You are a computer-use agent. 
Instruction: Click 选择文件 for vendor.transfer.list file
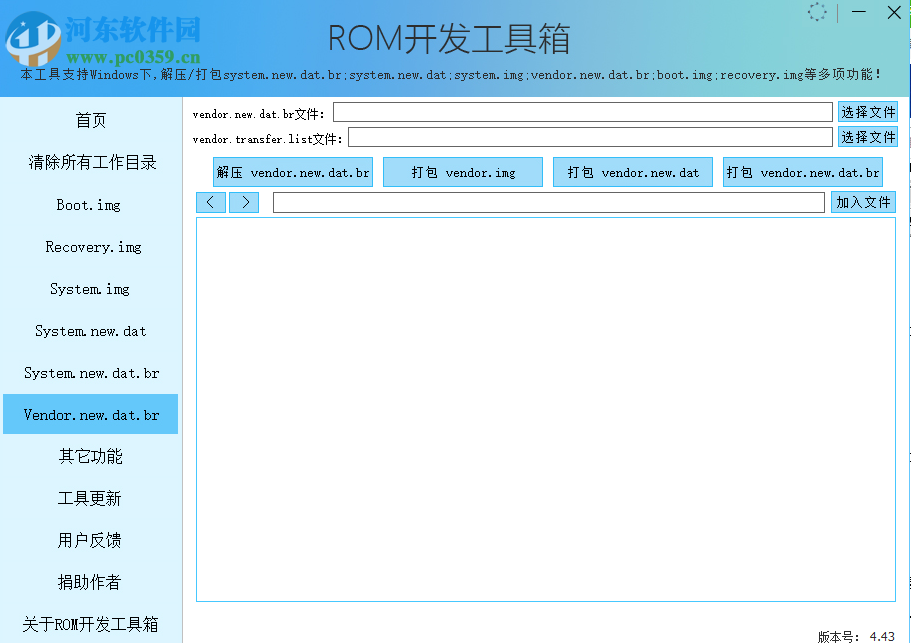[867, 137]
